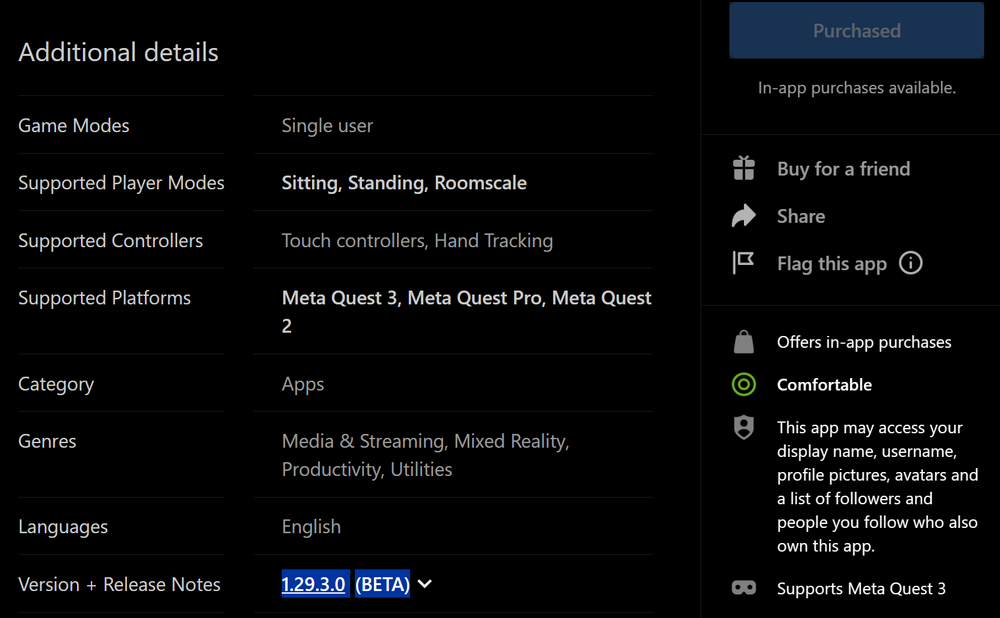Open the Flag this app info icon
This screenshot has height=618, width=1000.
(911, 263)
